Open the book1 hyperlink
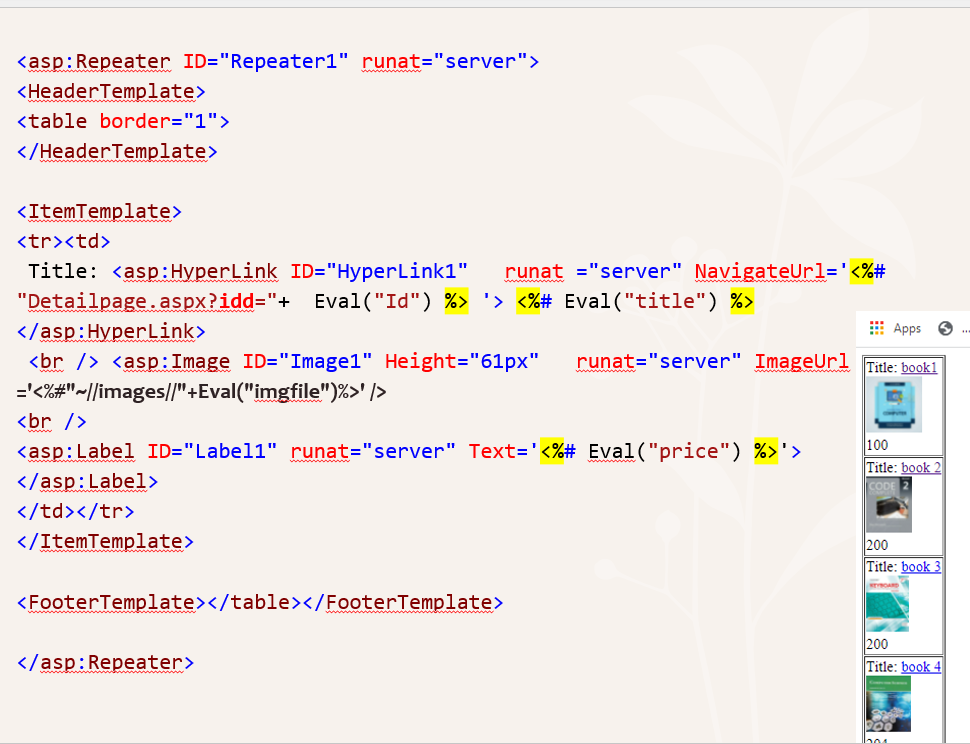The height and width of the screenshot is (744, 970). (918, 368)
